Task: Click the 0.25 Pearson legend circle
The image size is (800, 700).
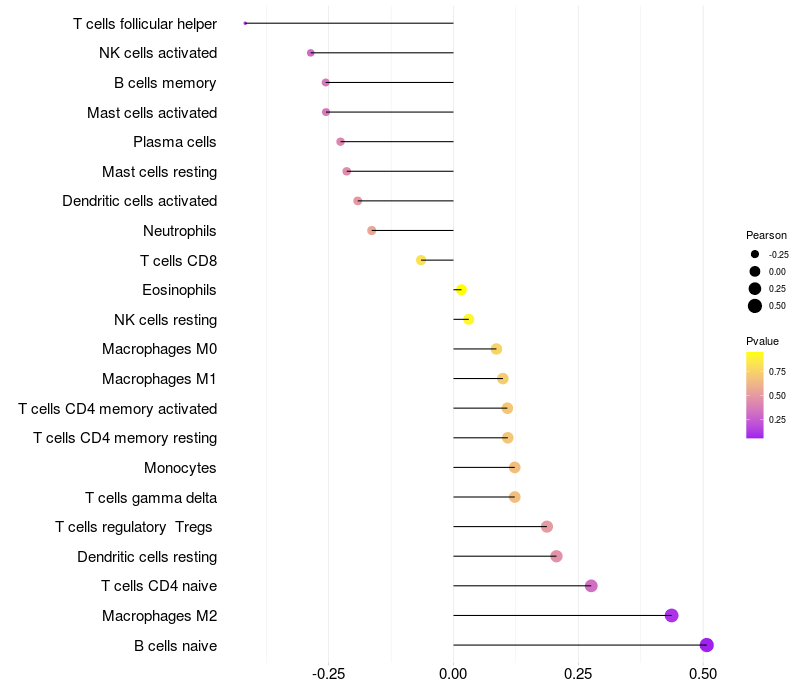Action: [755, 288]
